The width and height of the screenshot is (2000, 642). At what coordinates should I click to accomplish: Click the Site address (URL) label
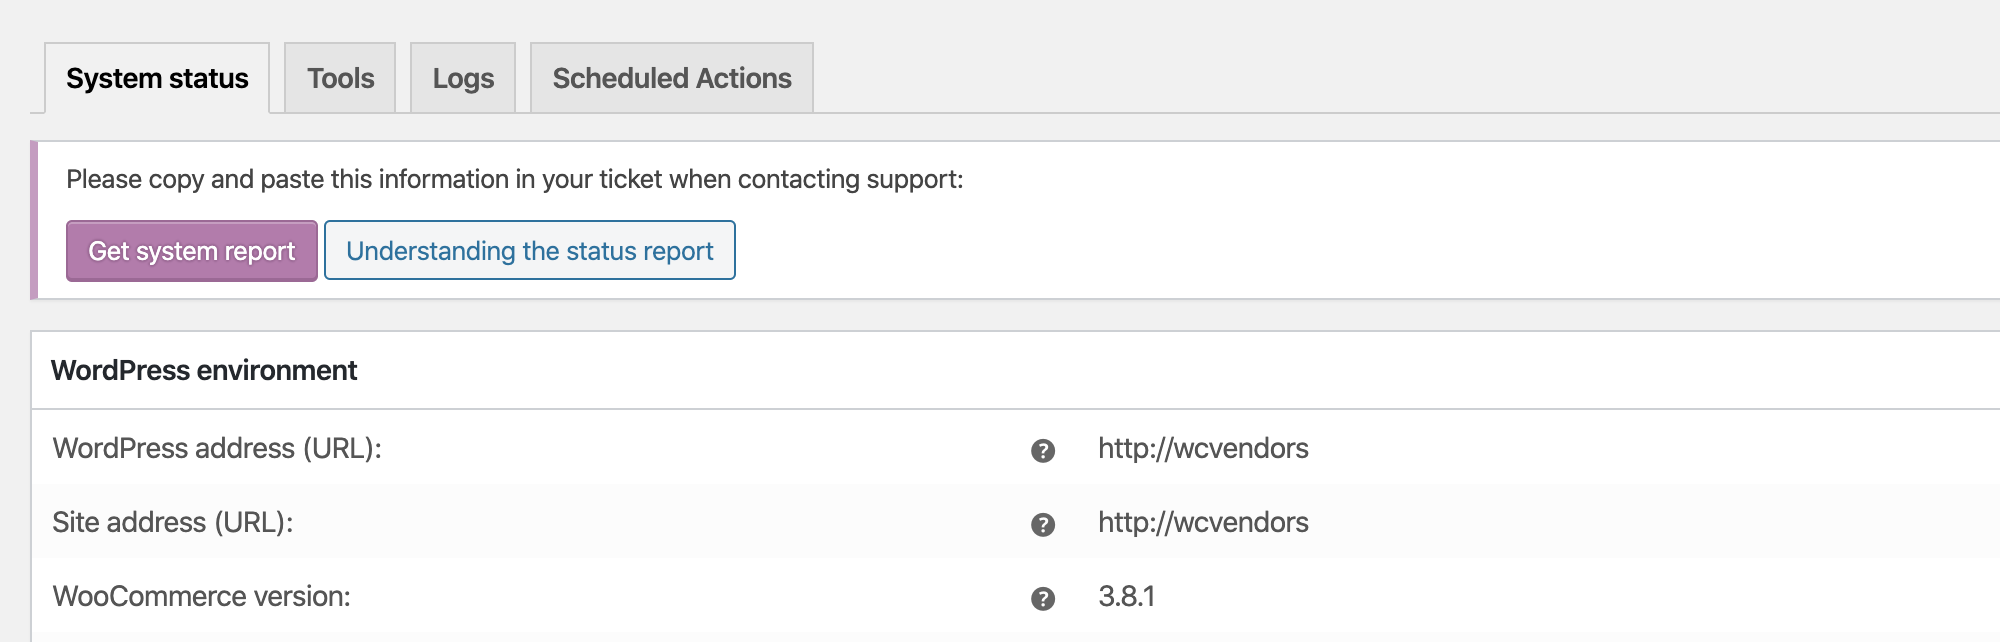(173, 522)
